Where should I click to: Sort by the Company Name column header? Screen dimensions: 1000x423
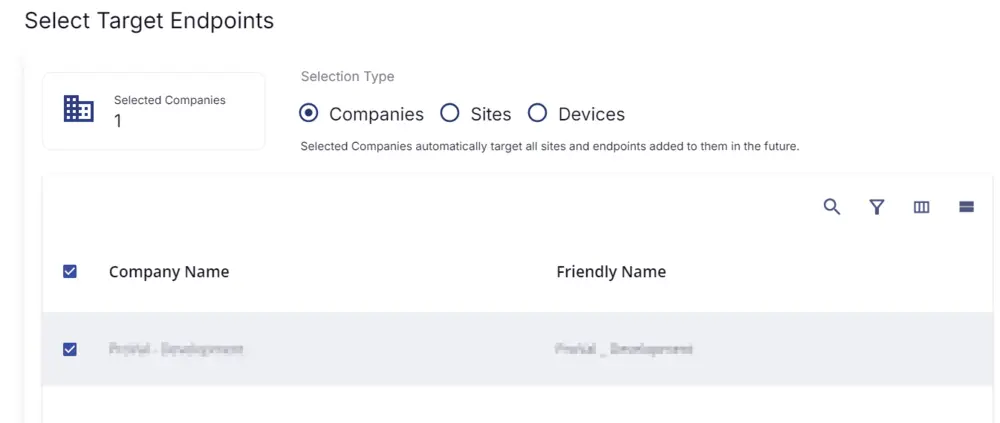pyautogui.click(x=169, y=272)
